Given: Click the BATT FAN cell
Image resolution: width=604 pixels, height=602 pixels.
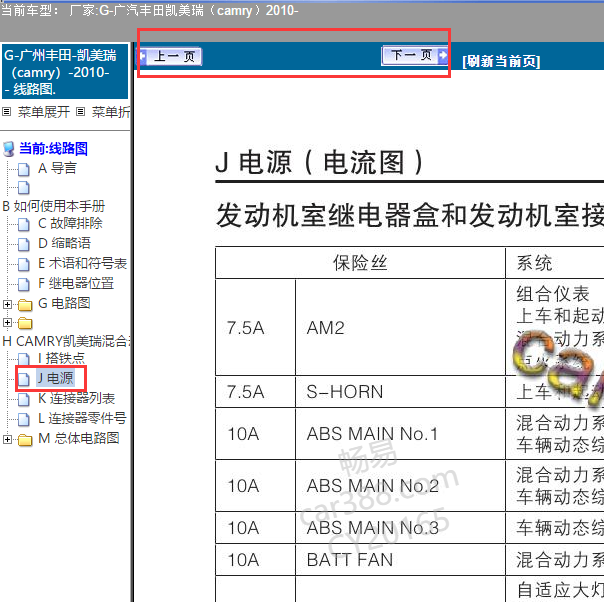Looking at the screenshot, I should 400,560.
